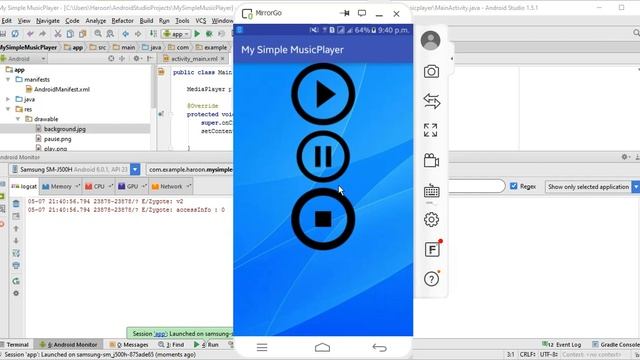
Task: Switch to the Network monitor tab
Action: (171, 186)
